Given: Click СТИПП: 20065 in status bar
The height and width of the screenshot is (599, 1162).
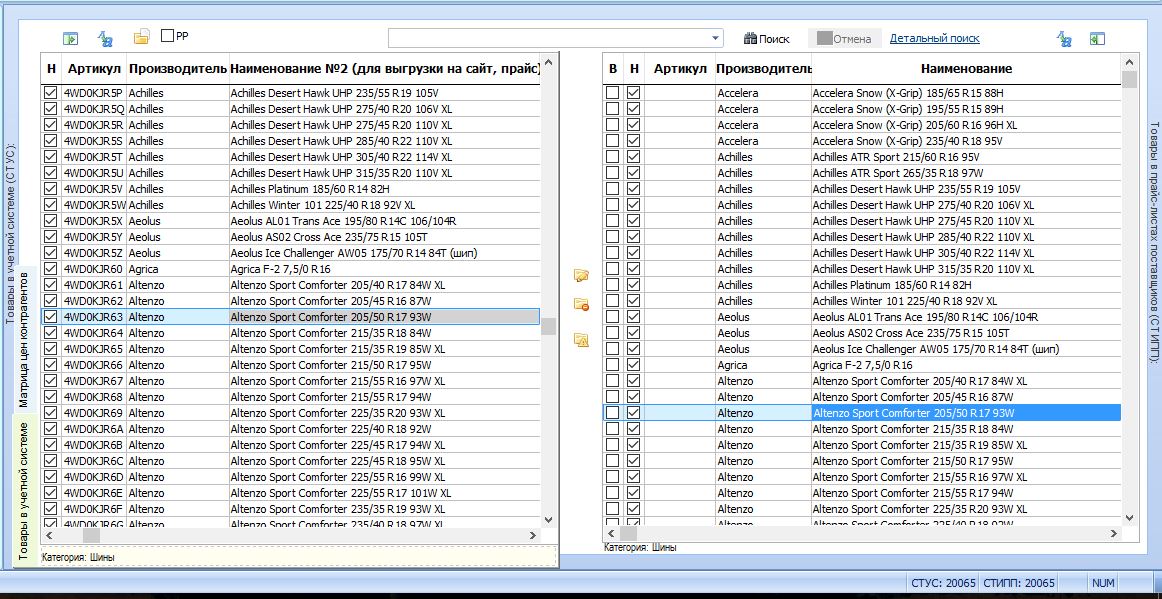Looking at the screenshot, I should click(x=1018, y=583).
